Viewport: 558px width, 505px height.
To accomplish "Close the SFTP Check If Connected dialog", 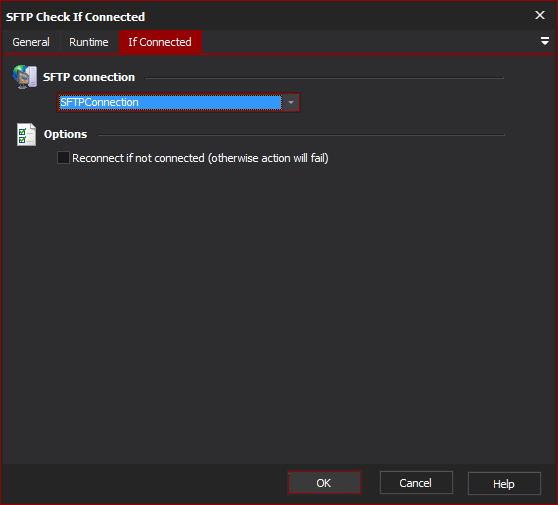I will pyautogui.click(x=540, y=15).
